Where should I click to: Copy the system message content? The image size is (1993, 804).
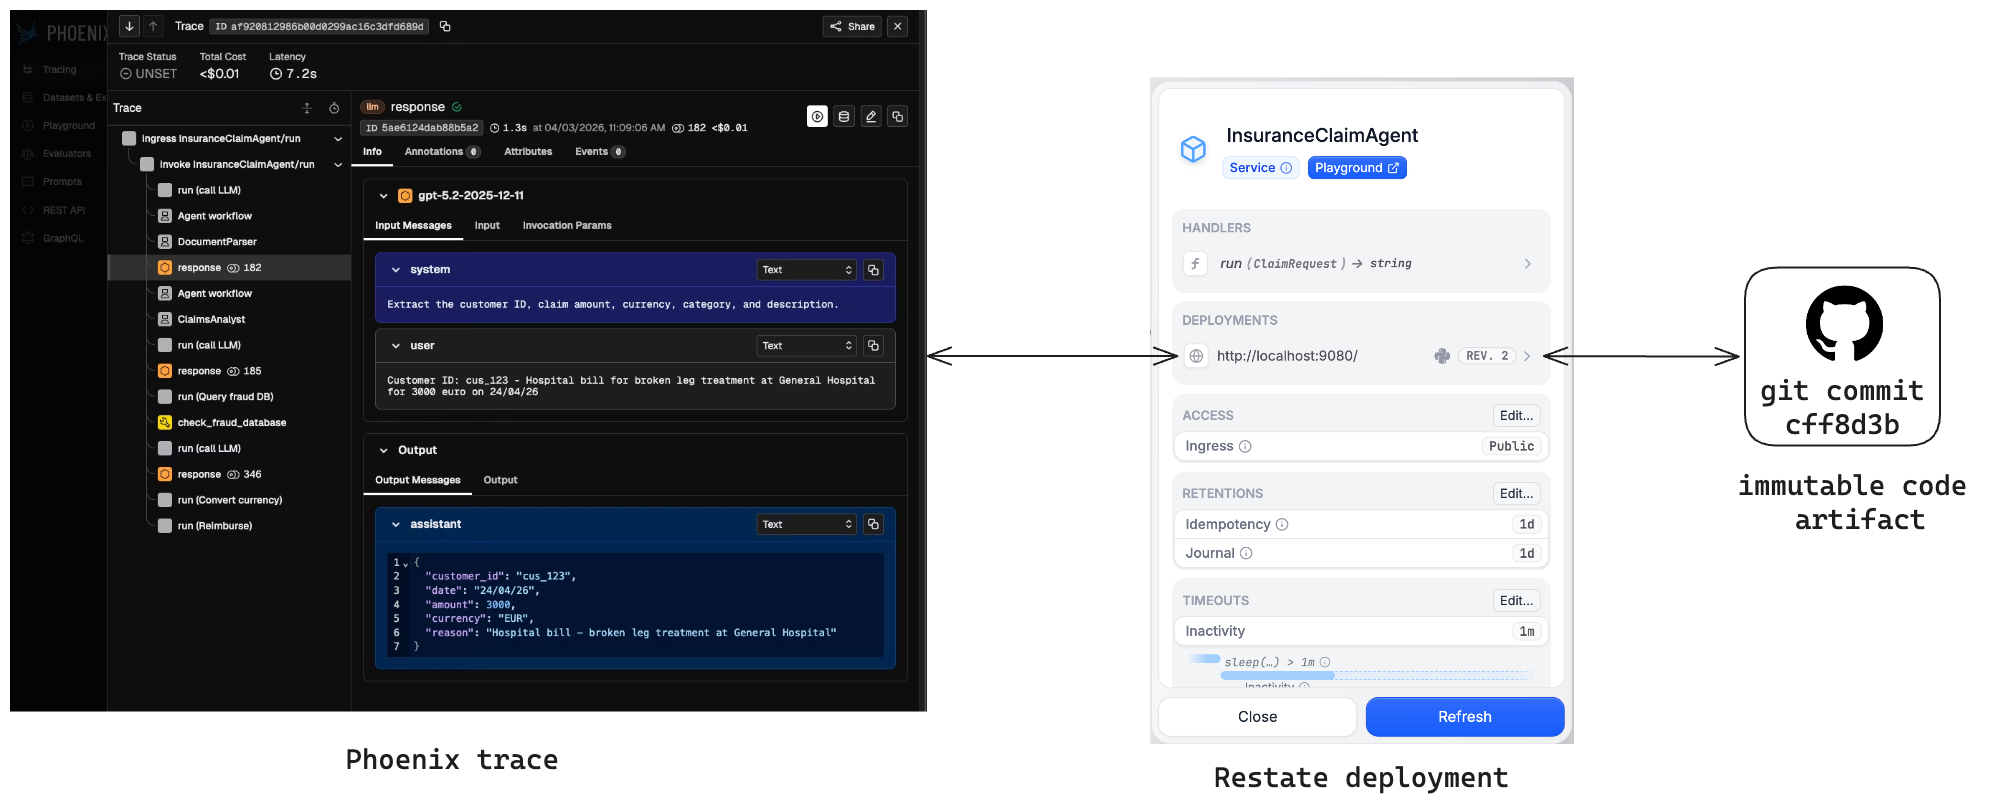tap(873, 270)
